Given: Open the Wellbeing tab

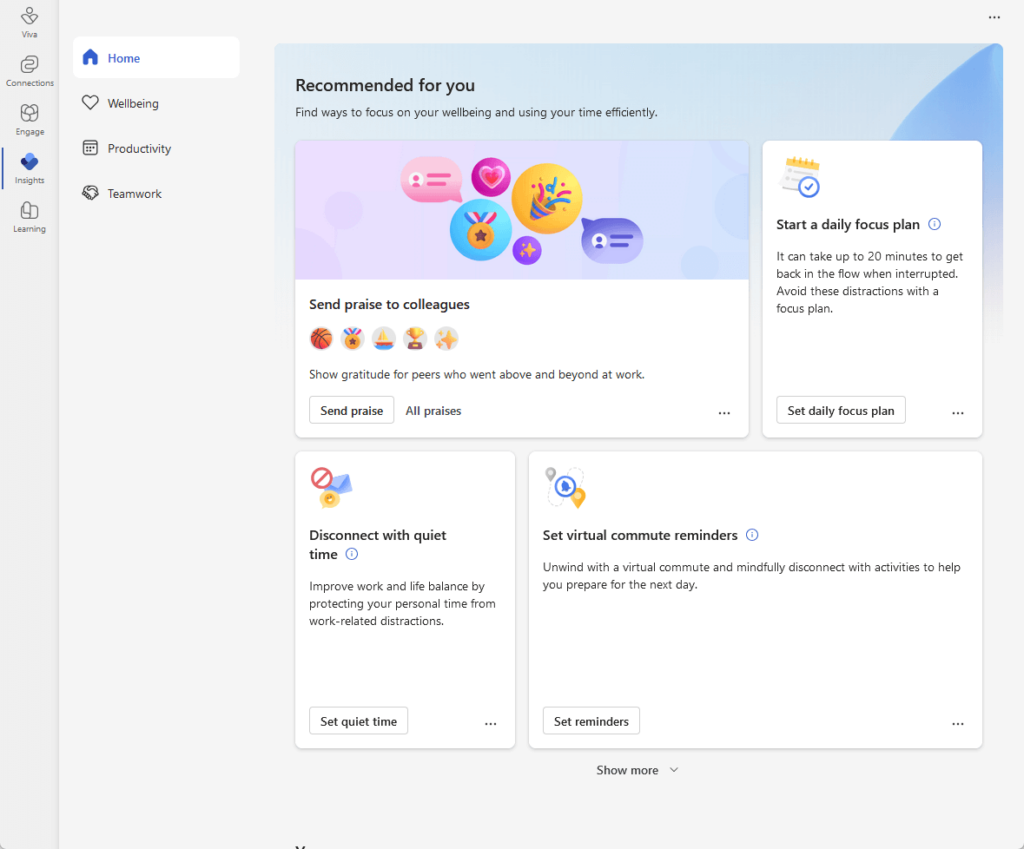Looking at the screenshot, I should [156, 103].
